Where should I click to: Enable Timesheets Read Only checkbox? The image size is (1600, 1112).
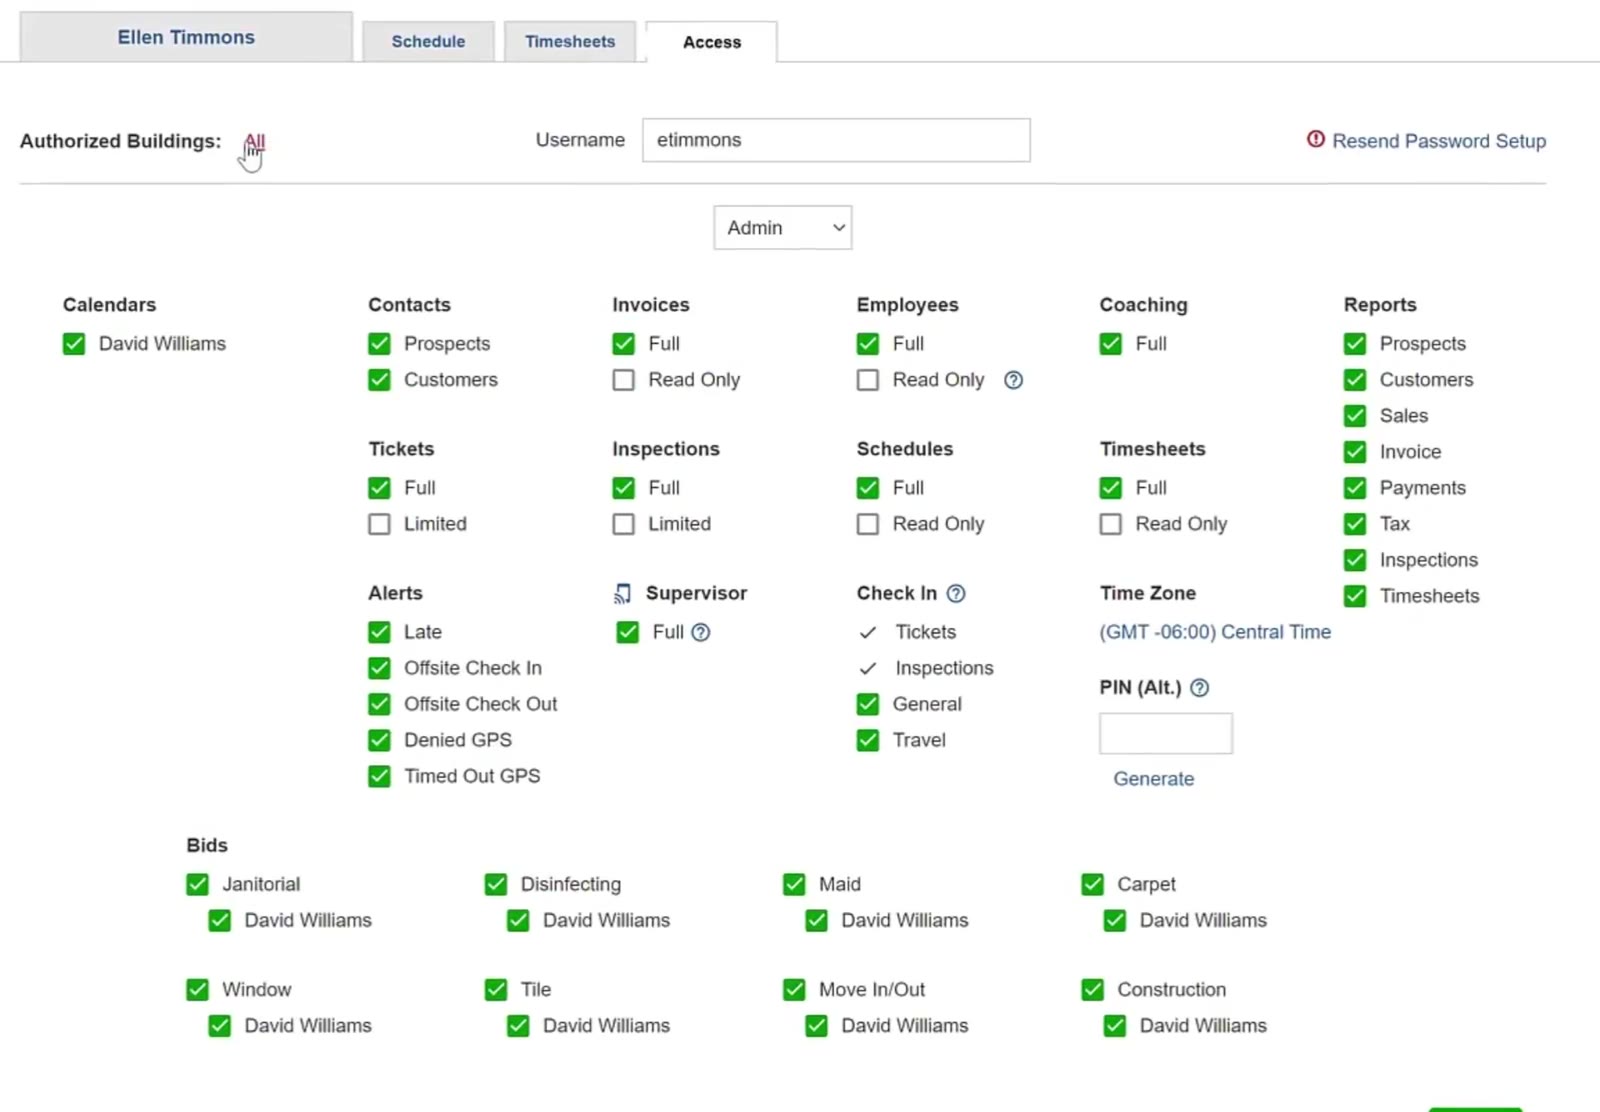click(x=1110, y=524)
